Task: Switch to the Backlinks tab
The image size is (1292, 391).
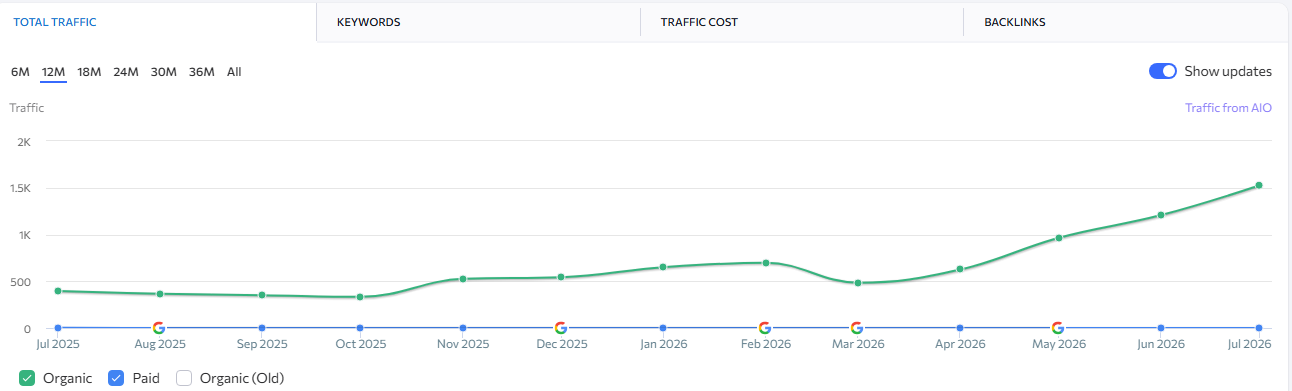Action: pos(1125,22)
